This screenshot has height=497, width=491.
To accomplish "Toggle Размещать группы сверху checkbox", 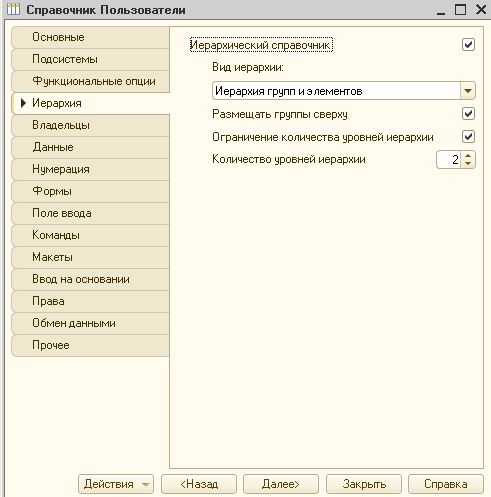I will click(468, 114).
